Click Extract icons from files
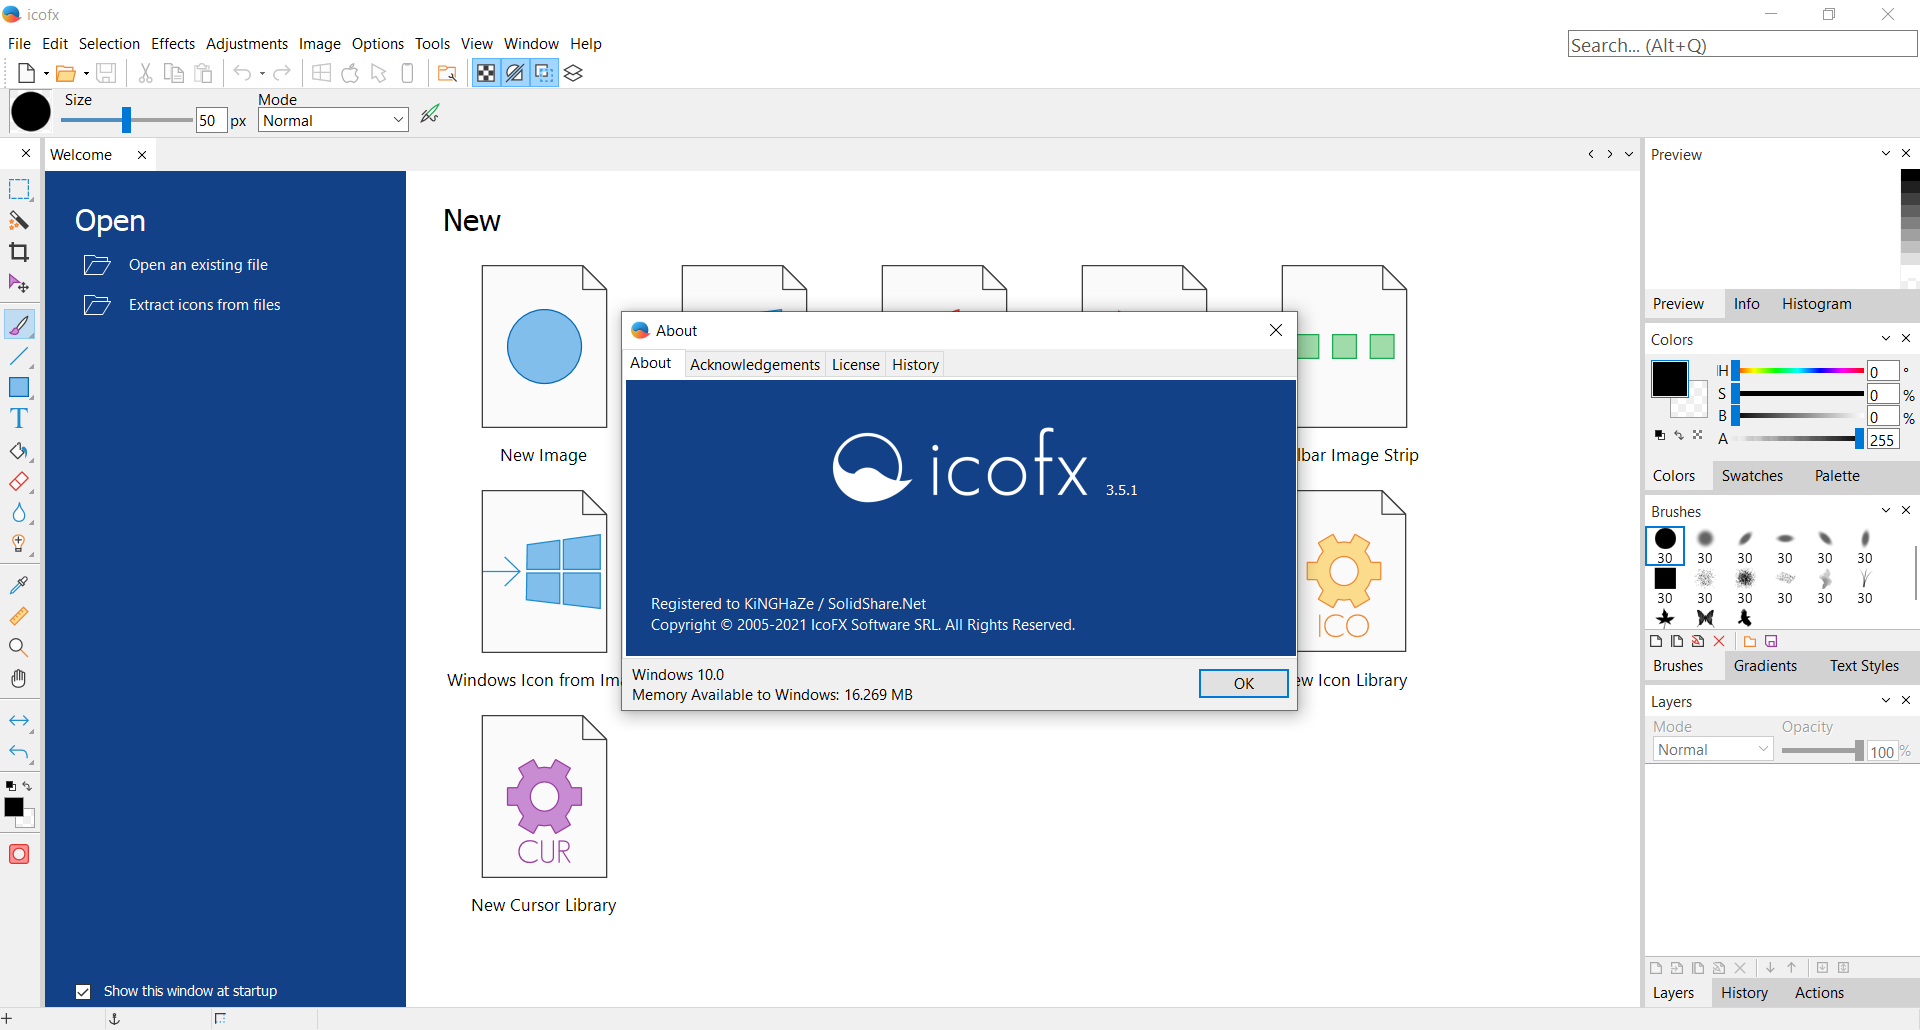This screenshot has height=1030, width=1920. [x=205, y=304]
